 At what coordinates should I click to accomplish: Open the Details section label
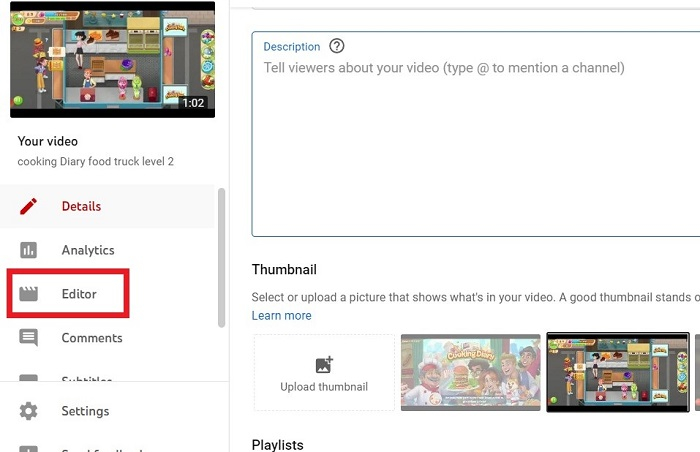click(81, 206)
